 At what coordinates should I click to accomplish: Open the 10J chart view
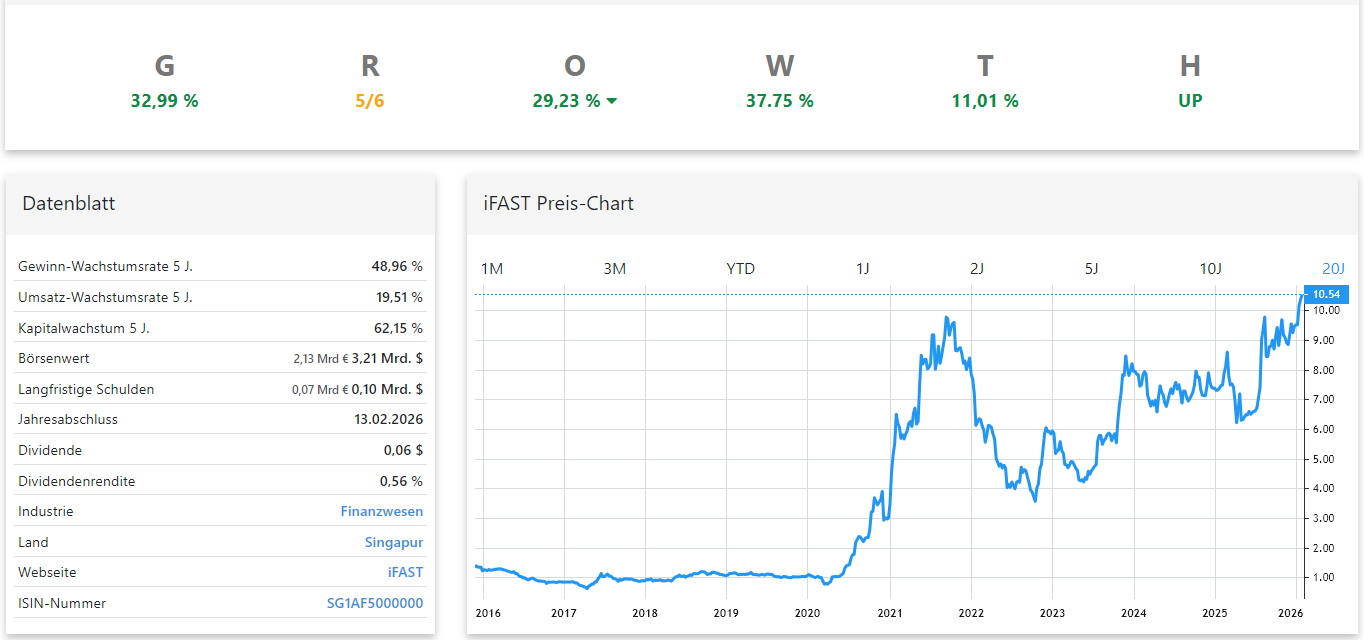(x=1212, y=268)
